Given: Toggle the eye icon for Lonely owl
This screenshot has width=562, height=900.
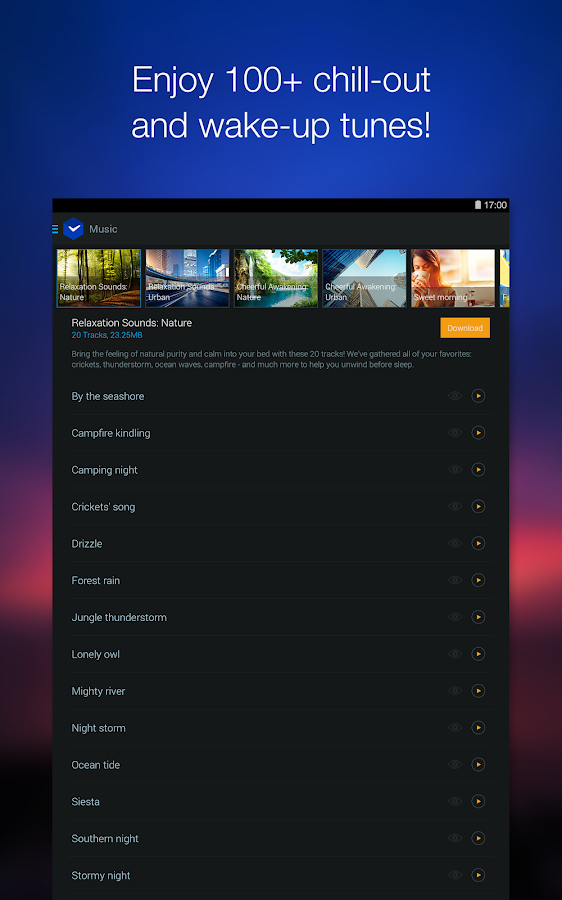Looking at the screenshot, I should 455,654.
